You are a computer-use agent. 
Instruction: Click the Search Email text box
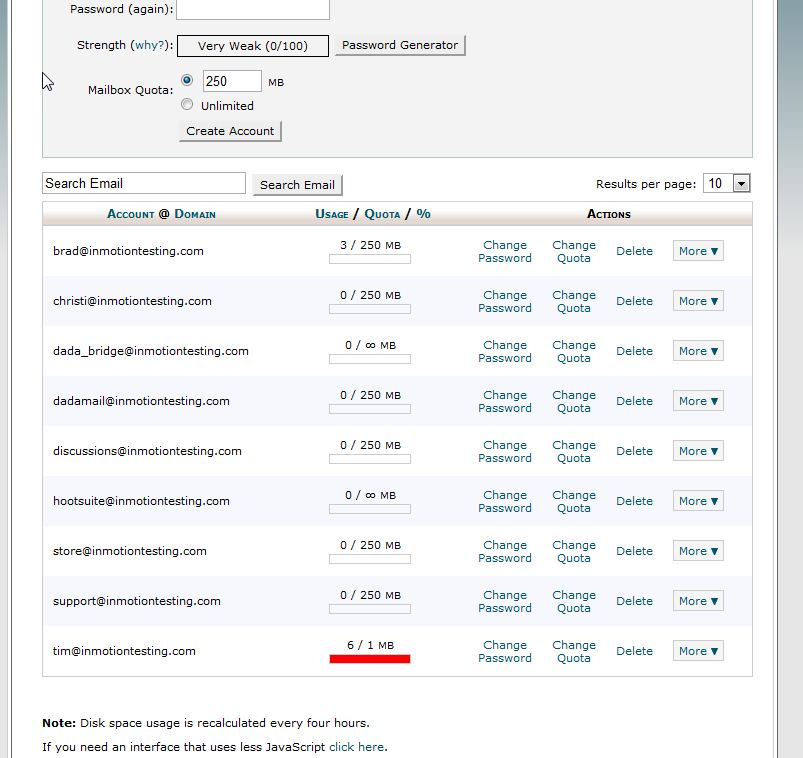point(144,183)
